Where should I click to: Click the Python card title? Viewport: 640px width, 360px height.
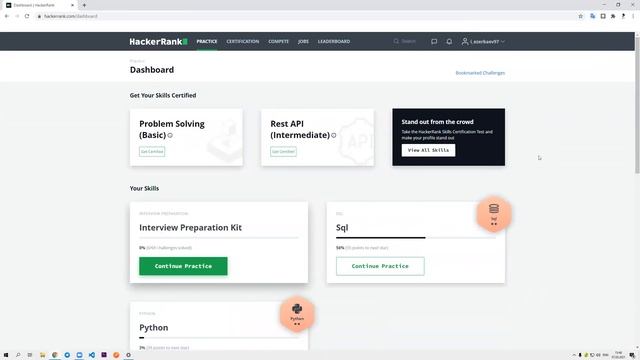coord(153,327)
